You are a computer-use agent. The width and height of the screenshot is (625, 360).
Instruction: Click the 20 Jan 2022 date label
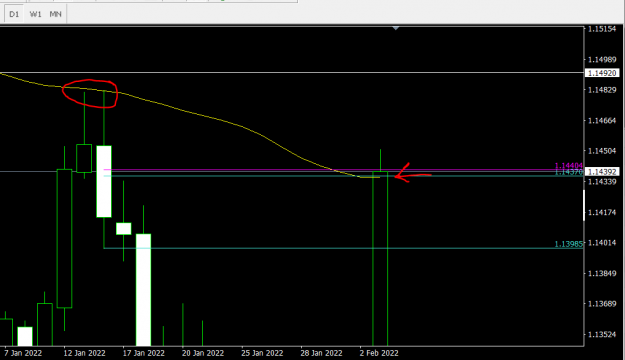pyautogui.click(x=203, y=353)
